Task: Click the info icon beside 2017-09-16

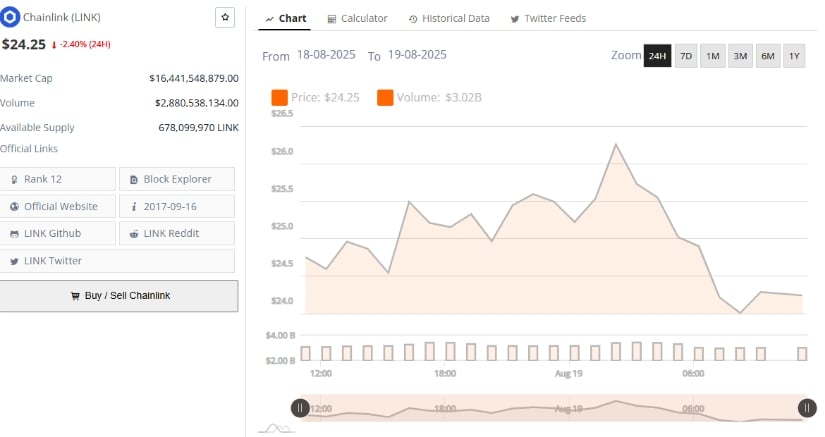Action: [134, 207]
